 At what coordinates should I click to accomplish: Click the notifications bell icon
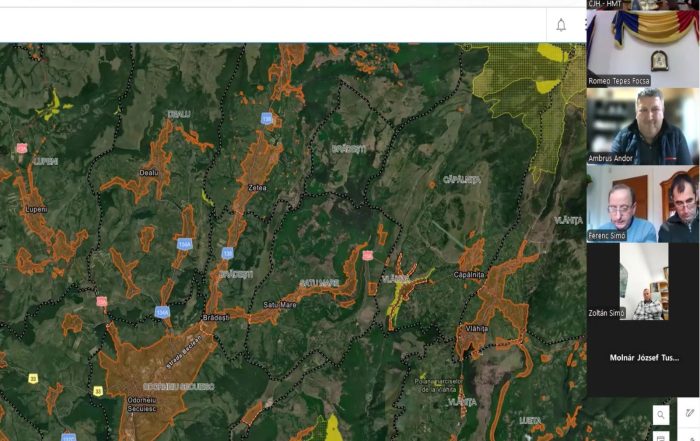point(561,25)
